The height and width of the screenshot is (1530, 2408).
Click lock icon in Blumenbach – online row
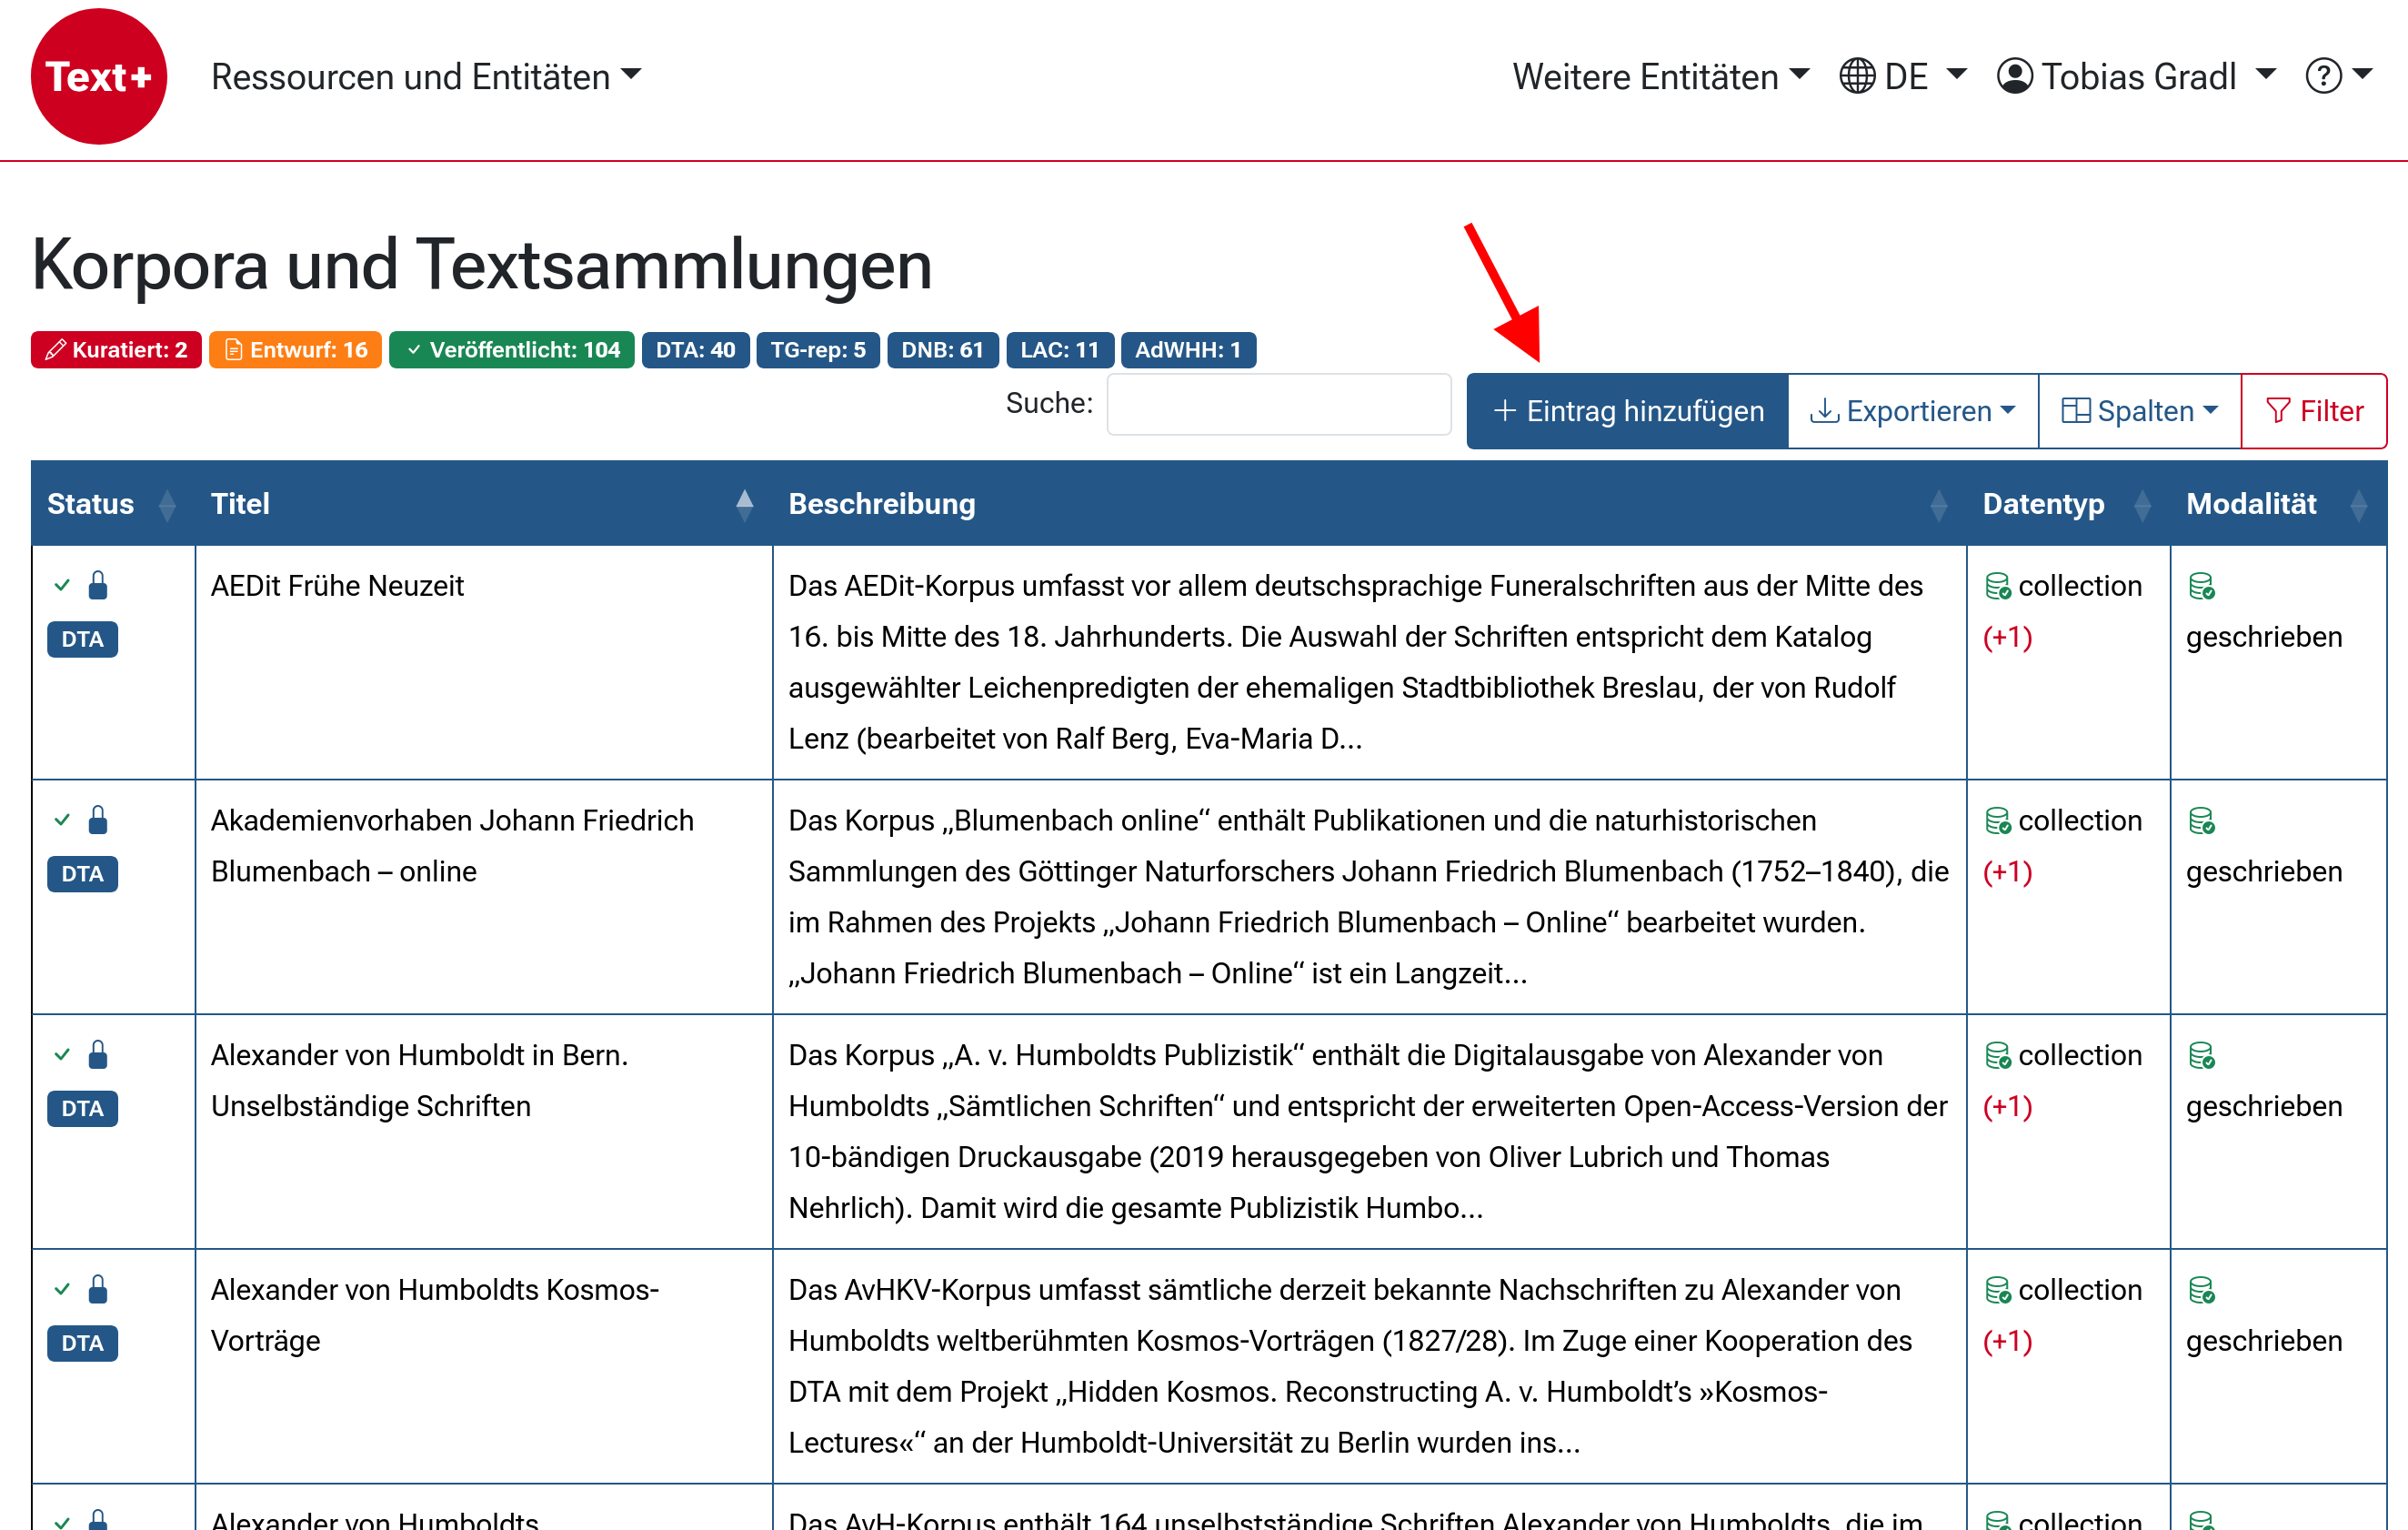tap(98, 820)
